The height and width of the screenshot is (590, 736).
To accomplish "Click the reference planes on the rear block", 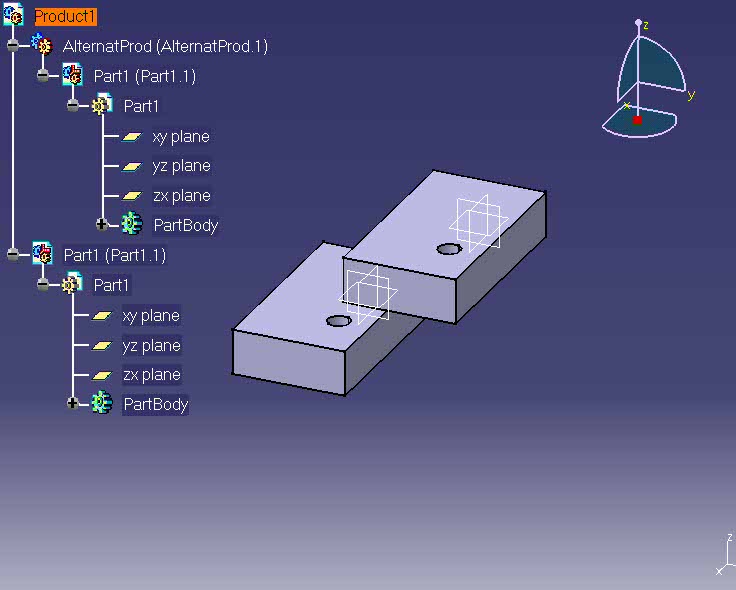I will pos(478,222).
